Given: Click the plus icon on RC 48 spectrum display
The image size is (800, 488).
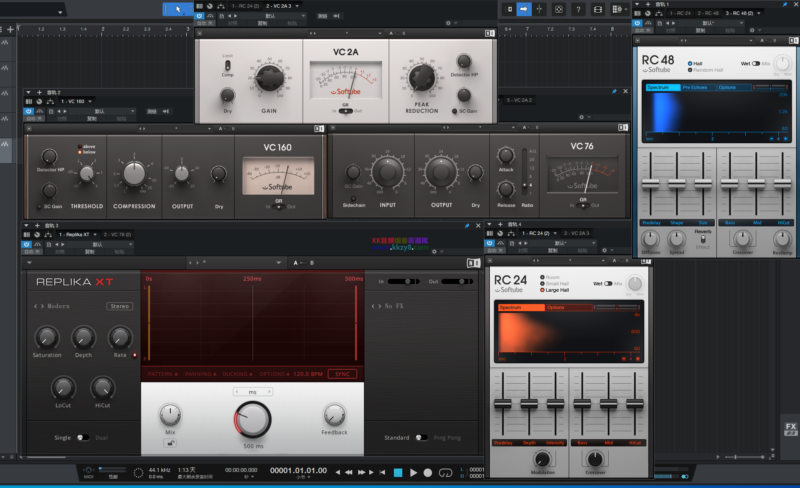Looking at the screenshot, I should click(x=785, y=139).
